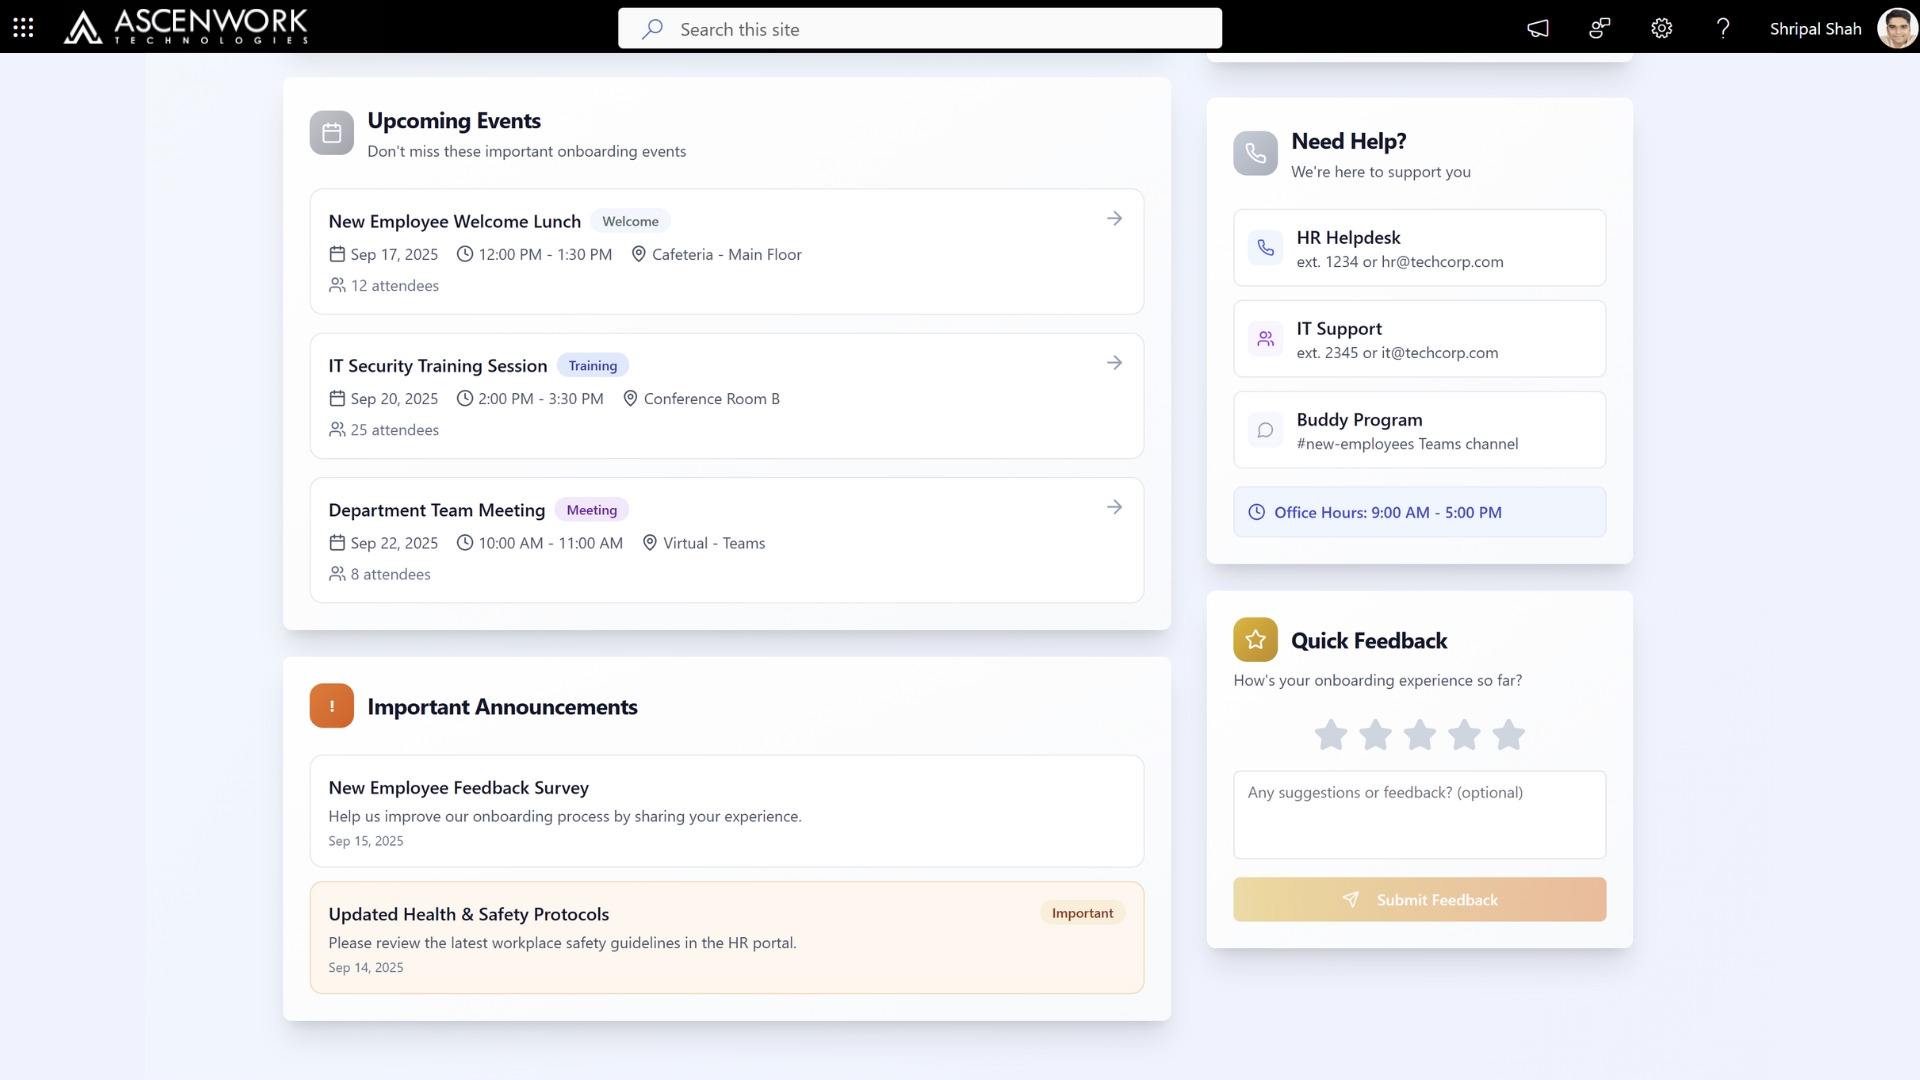Open Shripal Shah profile avatar

(1896, 28)
